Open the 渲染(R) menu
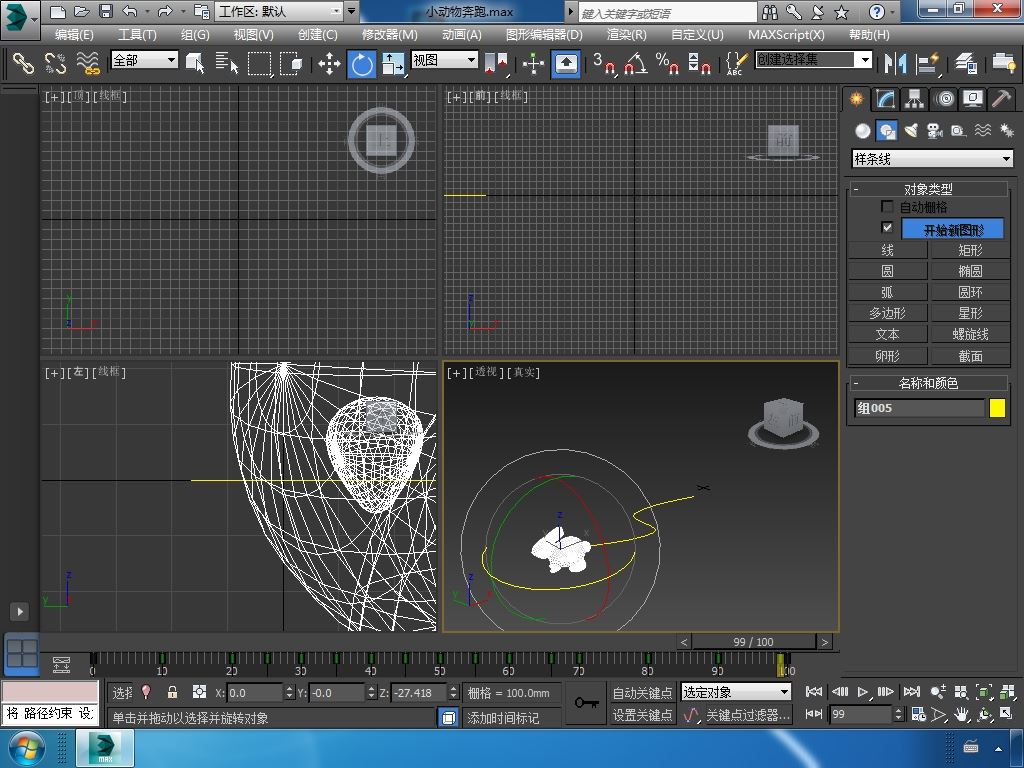The image size is (1024, 768). [x=626, y=34]
